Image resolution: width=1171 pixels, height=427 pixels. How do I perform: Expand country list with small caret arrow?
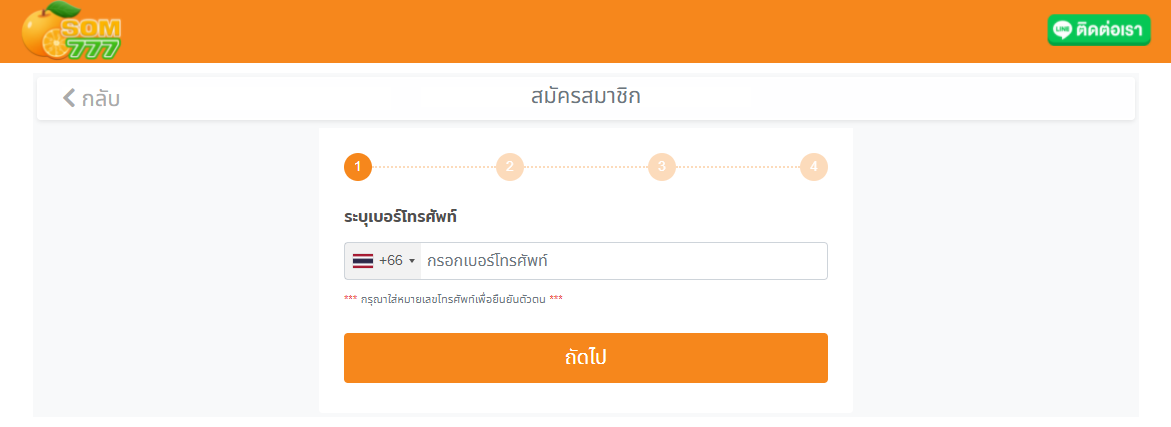click(412, 262)
